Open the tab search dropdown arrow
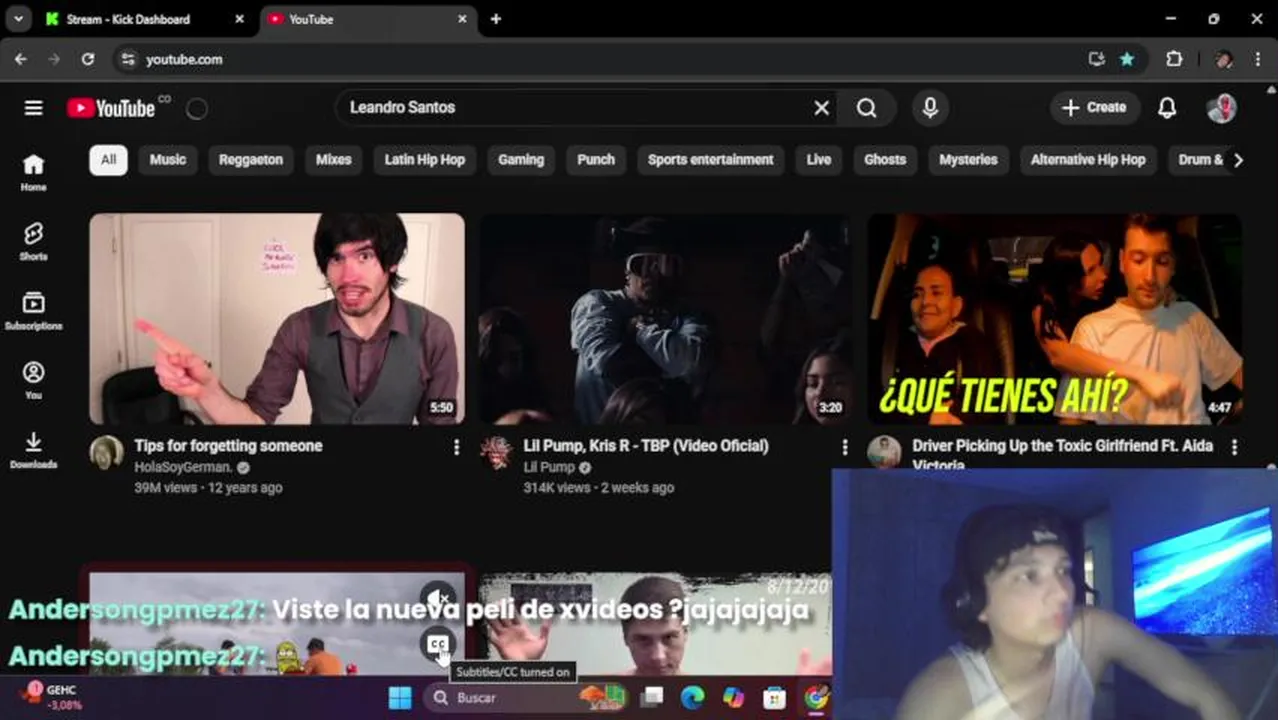Viewport: 1278px width, 720px height. point(18,19)
